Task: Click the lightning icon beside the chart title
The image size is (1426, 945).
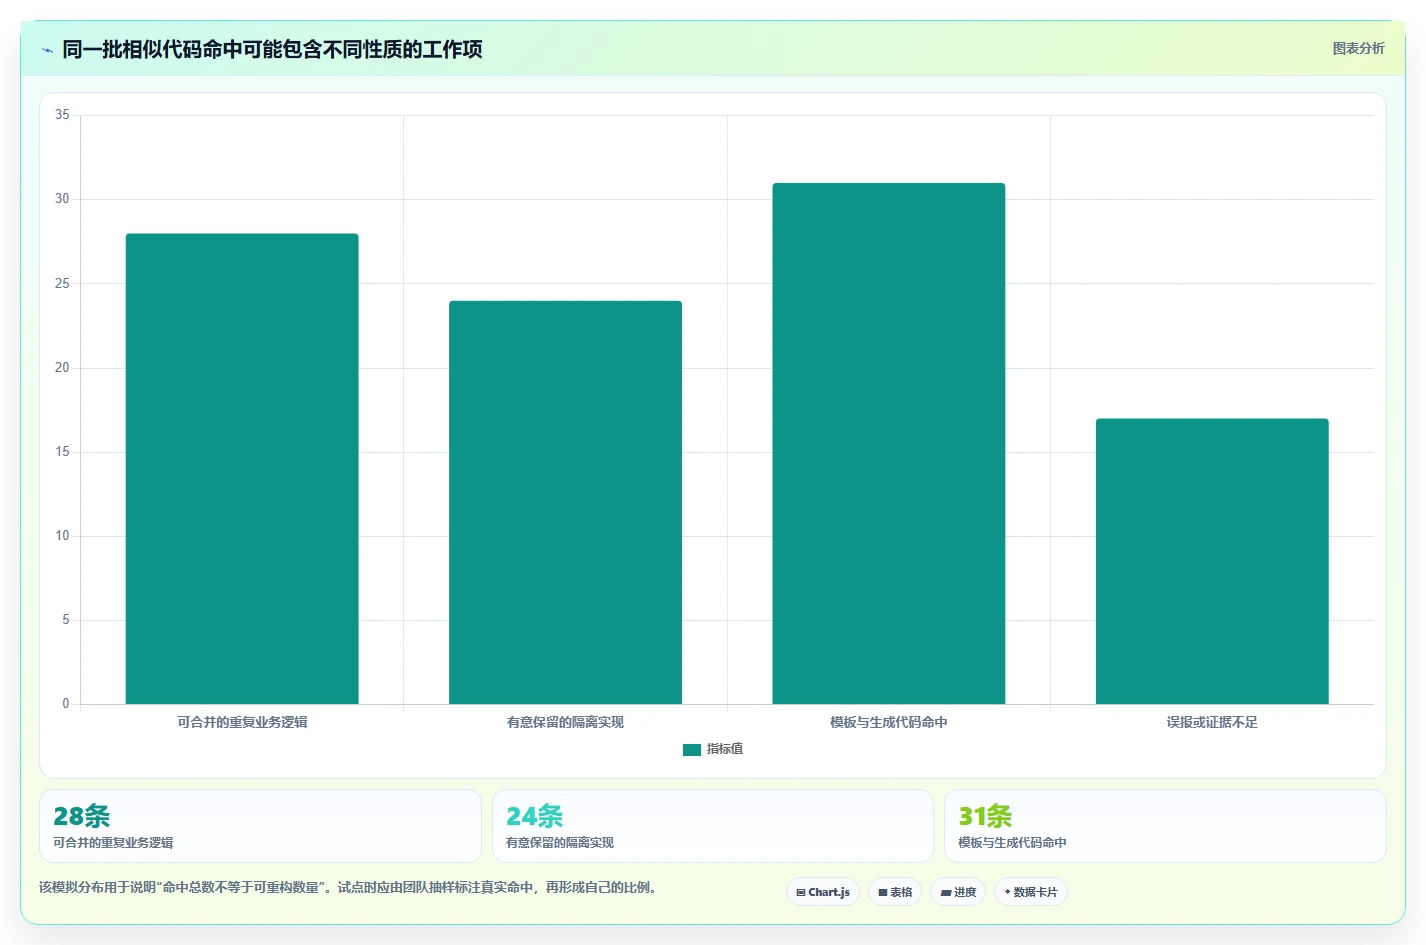Action: pos(47,50)
